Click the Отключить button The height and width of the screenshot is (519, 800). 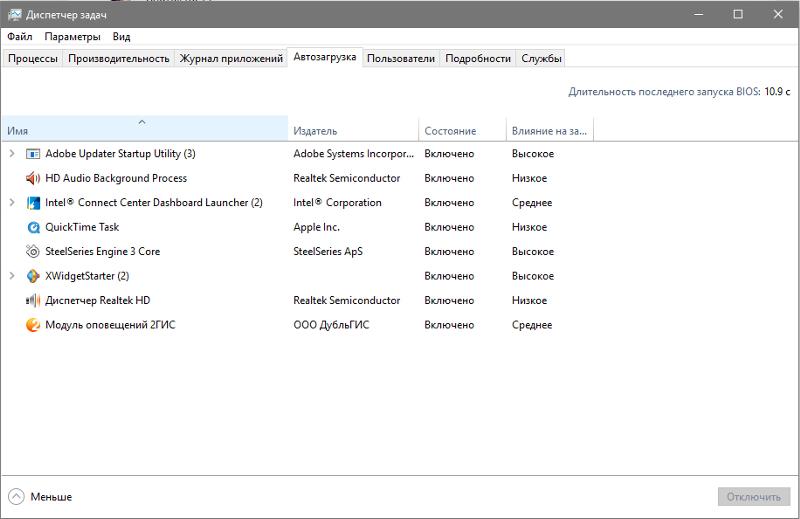754,497
